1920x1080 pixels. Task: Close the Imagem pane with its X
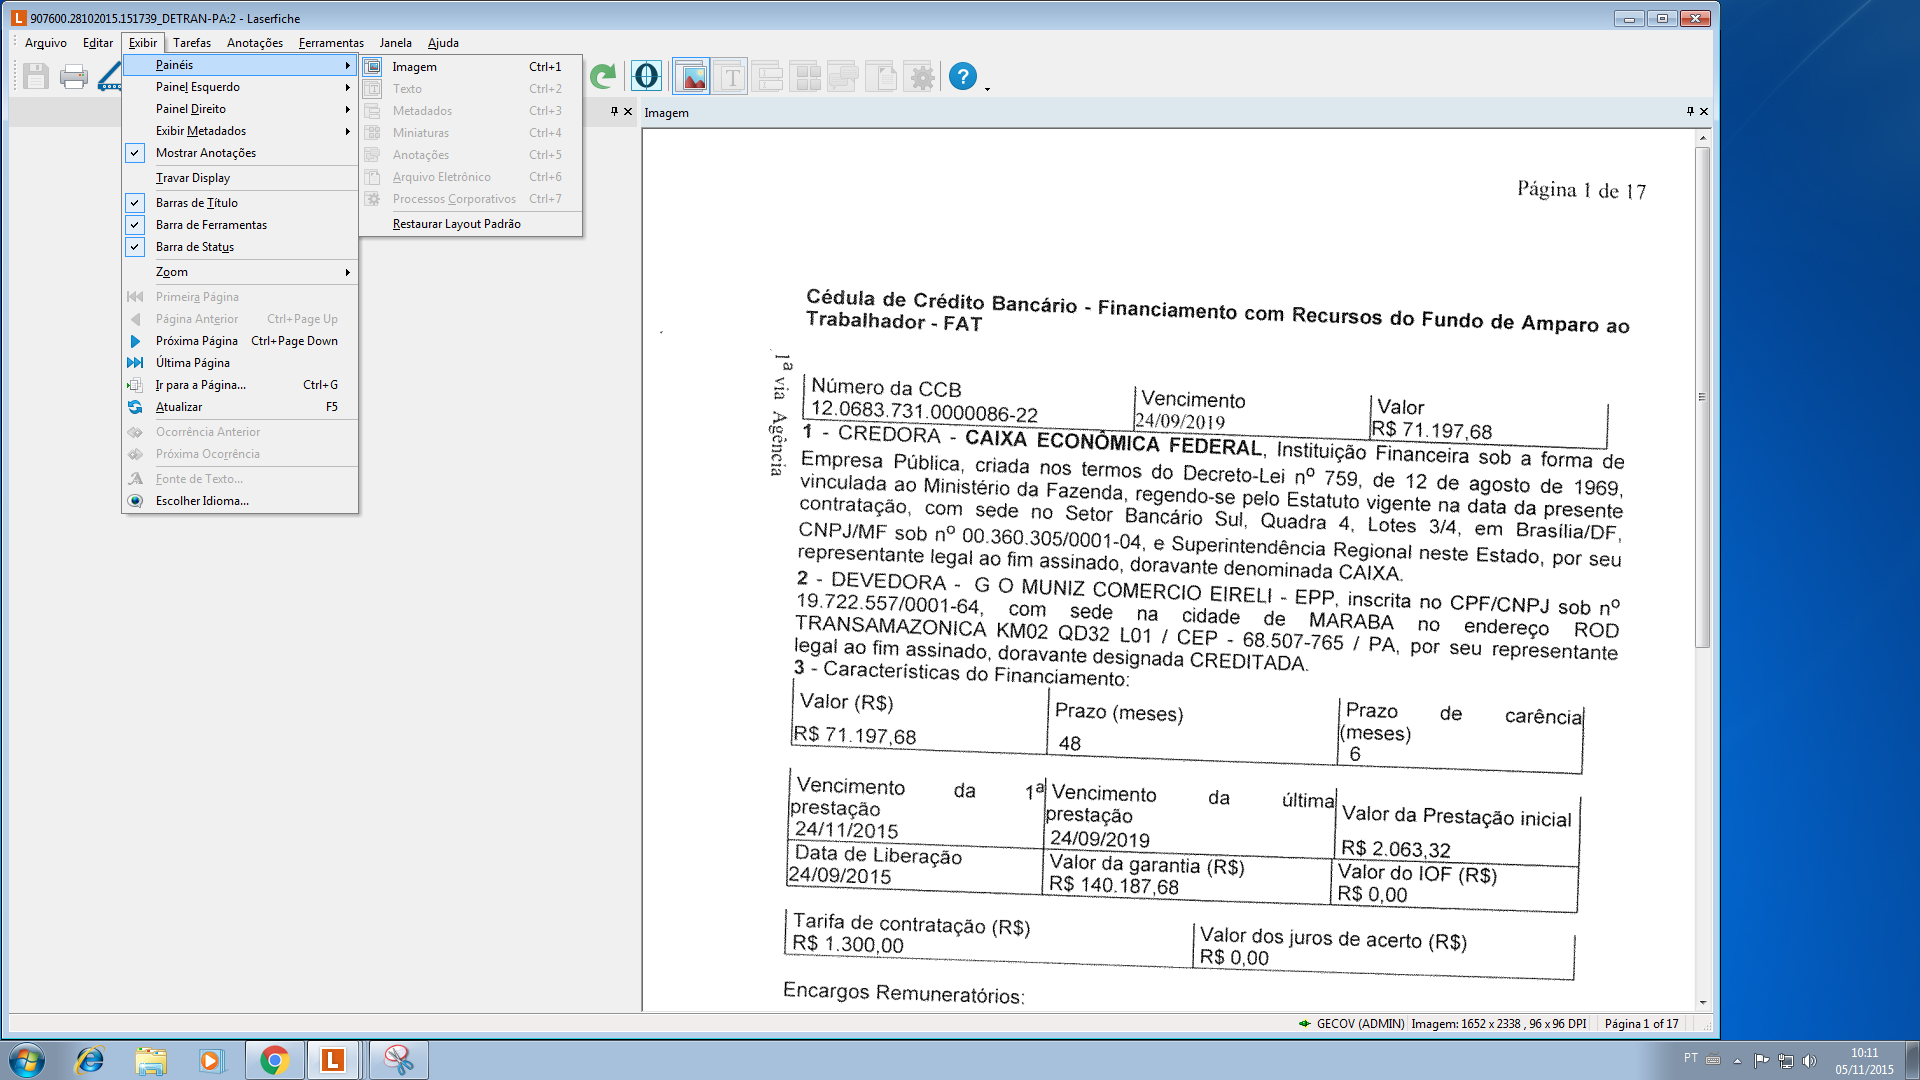pyautogui.click(x=1704, y=112)
